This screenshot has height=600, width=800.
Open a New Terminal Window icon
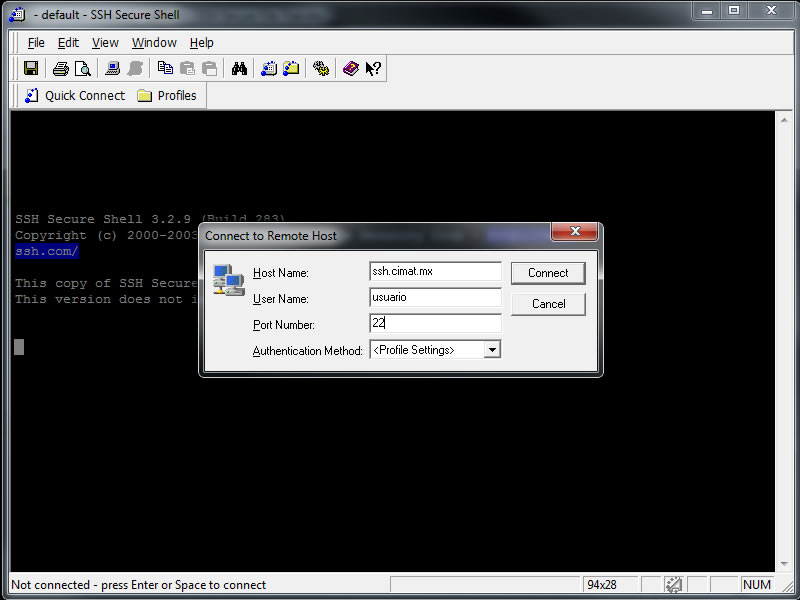click(269, 68)
